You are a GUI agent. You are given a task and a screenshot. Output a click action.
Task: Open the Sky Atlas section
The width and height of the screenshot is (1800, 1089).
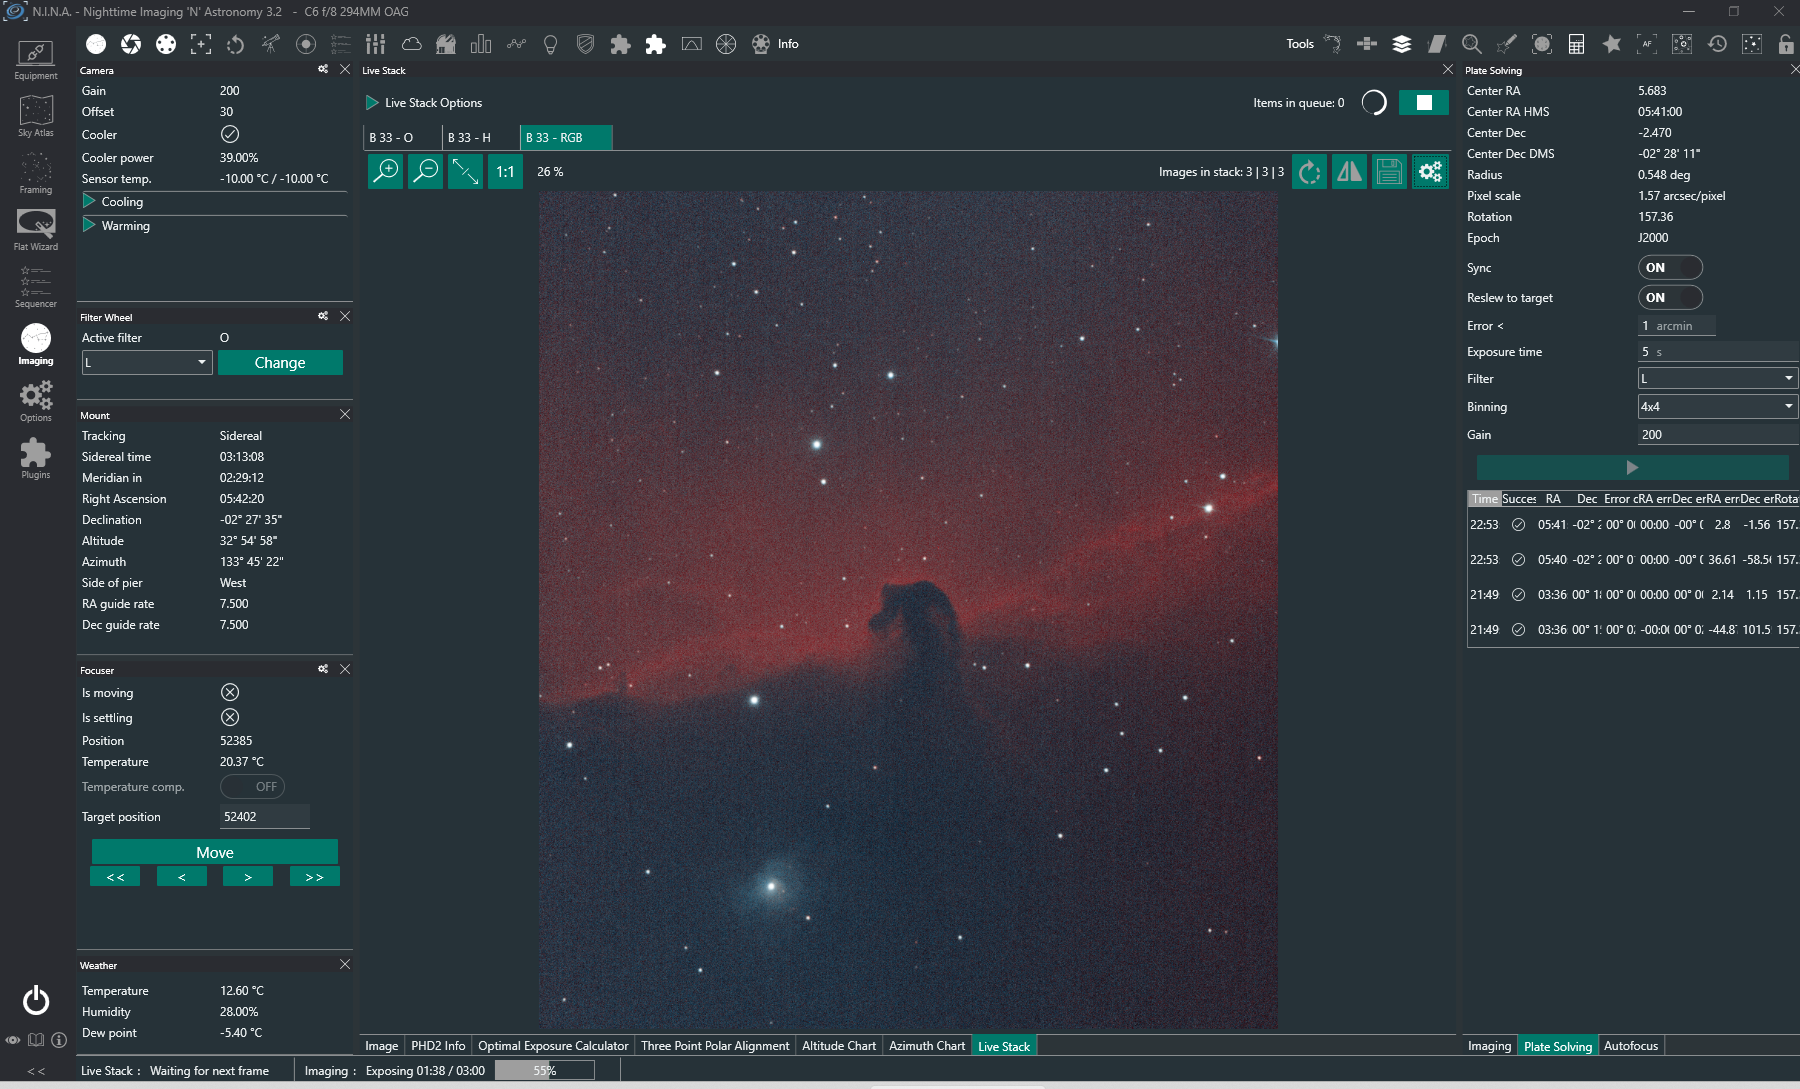click(x=36, y=117)
